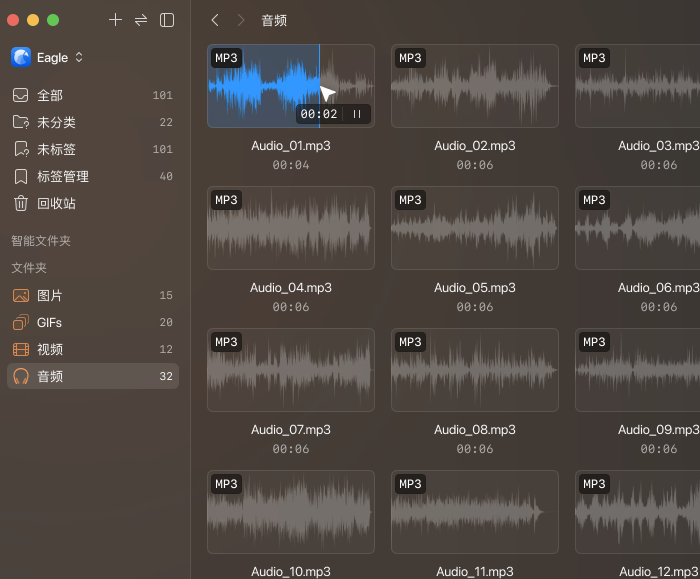700x579 pixels.
Task: Pause playback of Audio_01.mp3
Action: [357, 114]
